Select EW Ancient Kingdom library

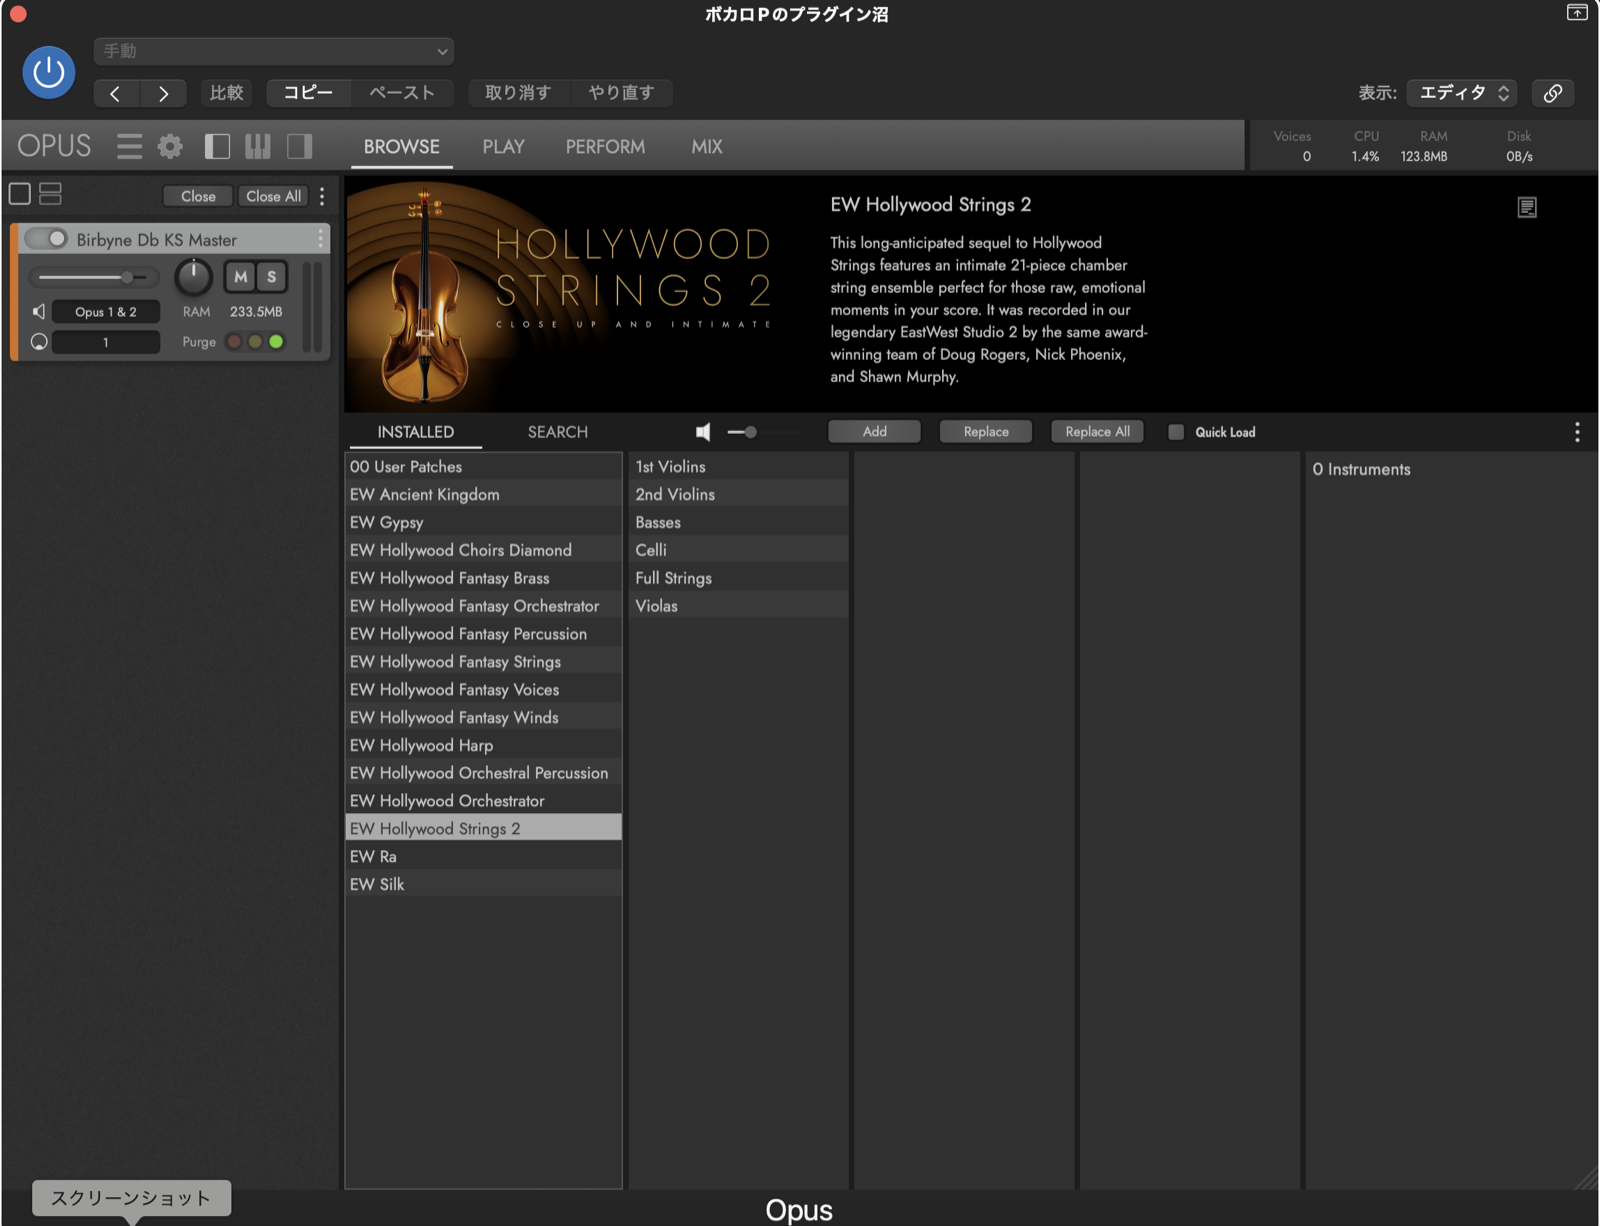coord(484,494)
